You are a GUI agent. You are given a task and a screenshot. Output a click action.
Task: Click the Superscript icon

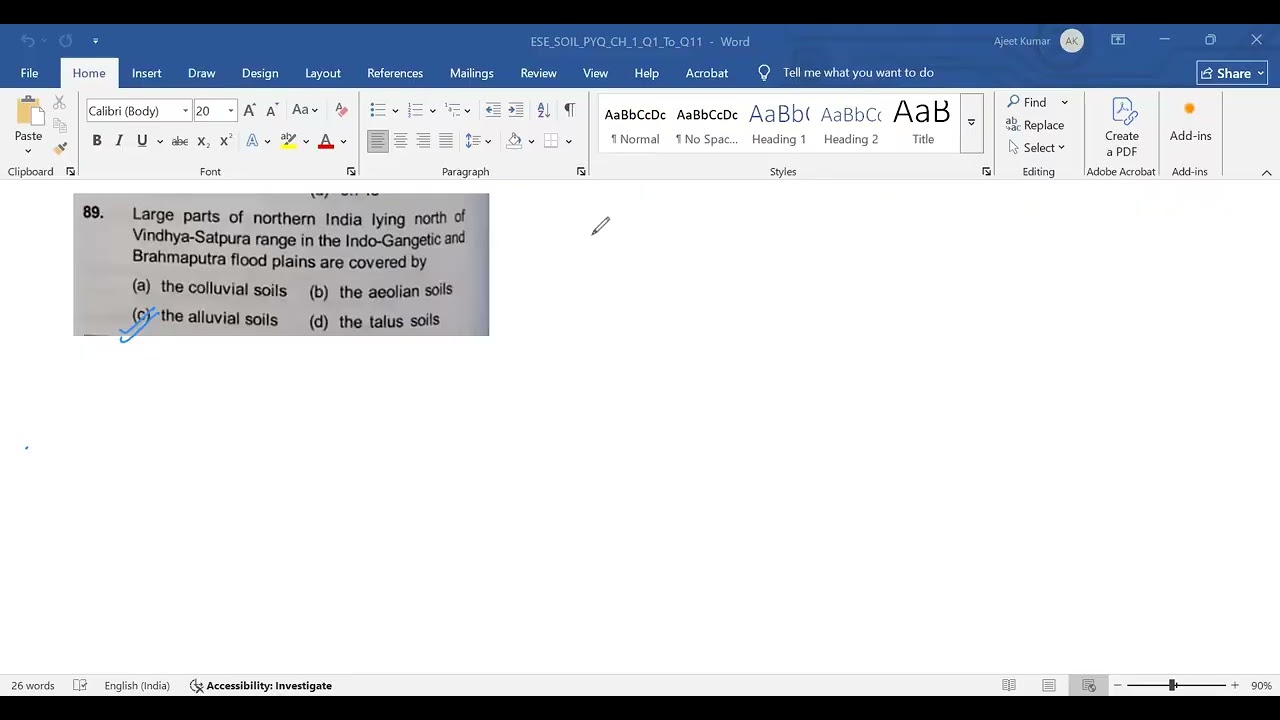(225, 141)
